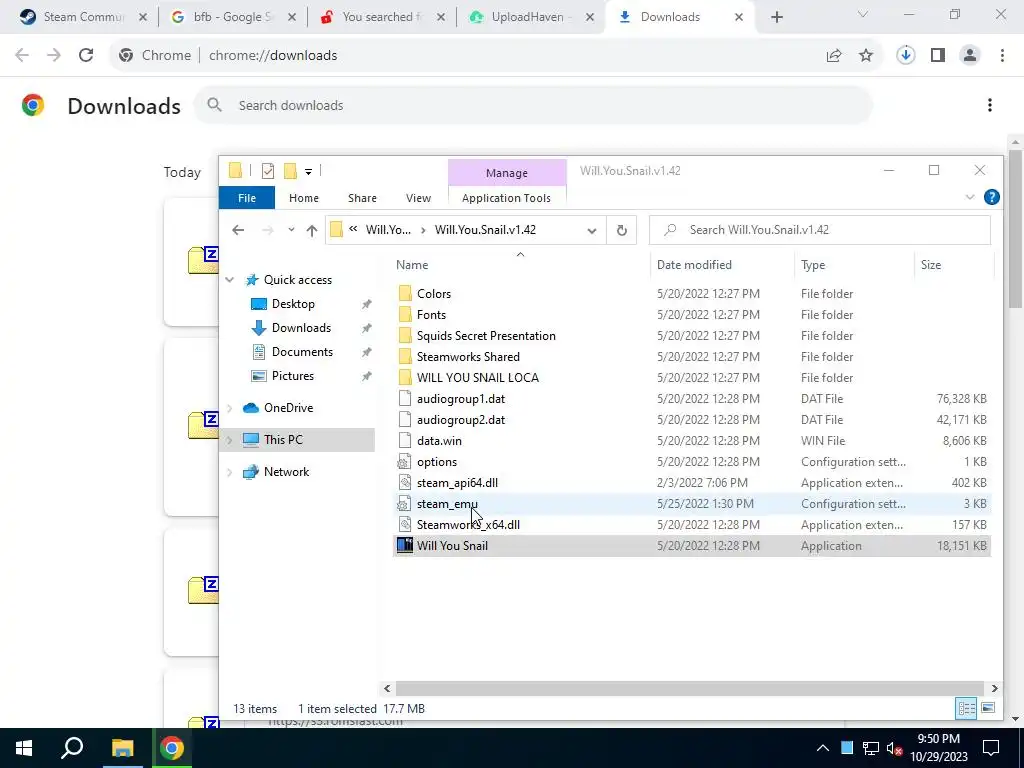
Task: Click the Manage contextual tab
Action: pos(507,173)
